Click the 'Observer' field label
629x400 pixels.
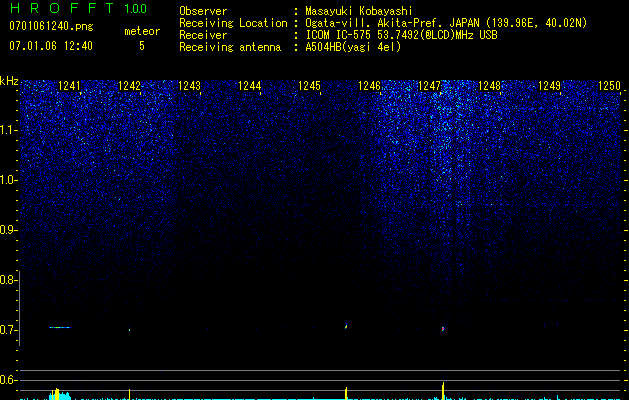click(203, 11)
